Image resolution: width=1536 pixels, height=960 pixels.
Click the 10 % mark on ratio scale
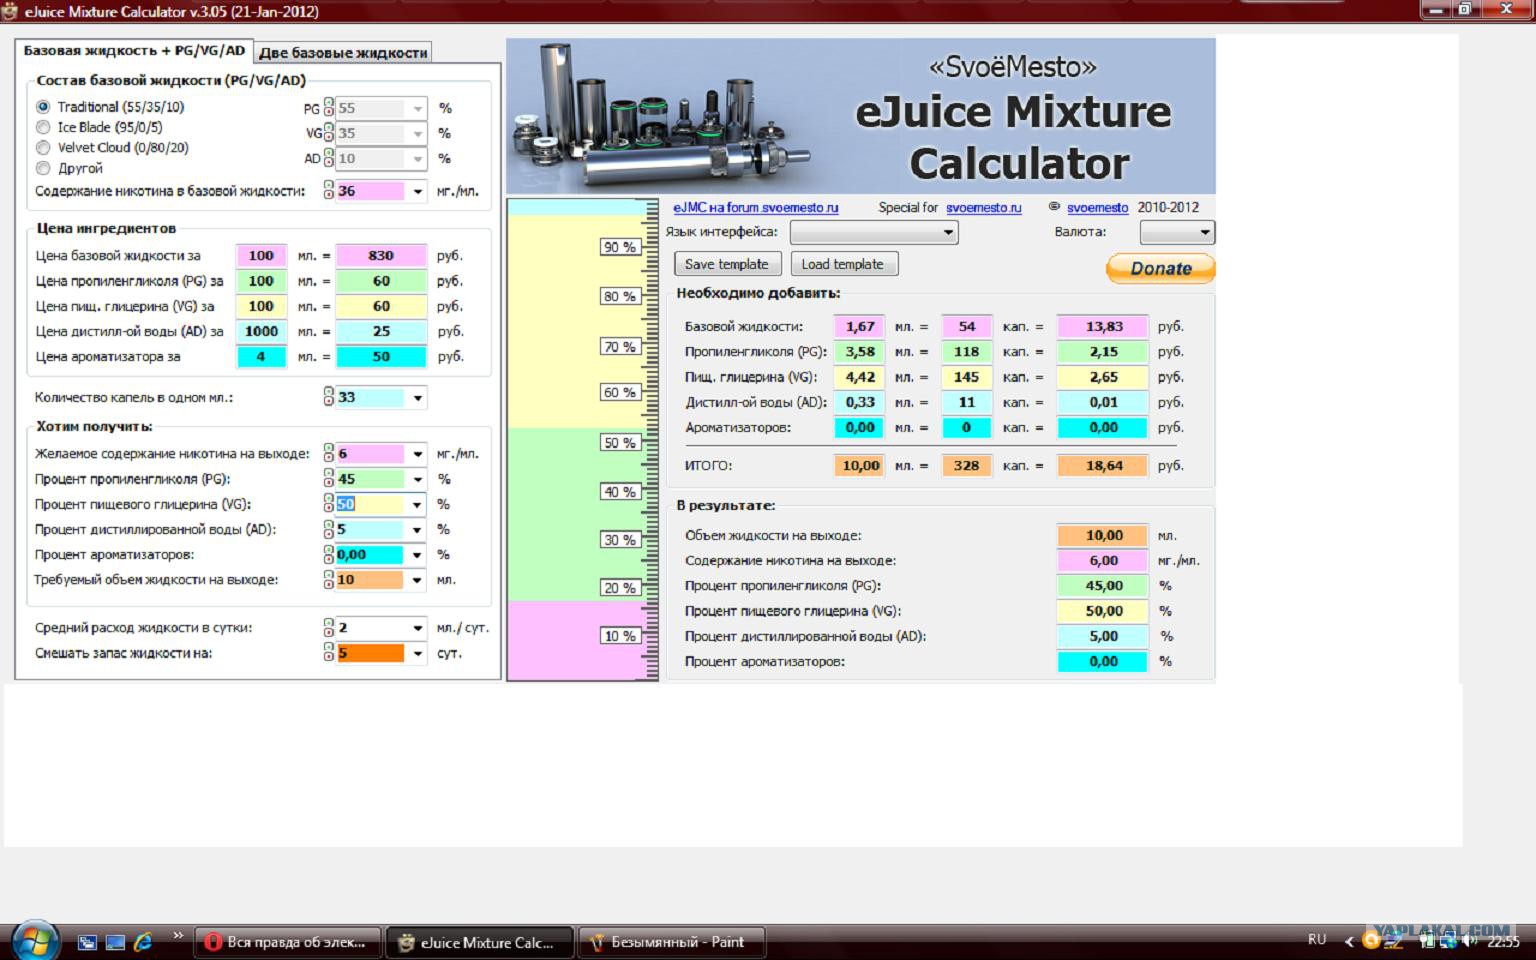619,636
